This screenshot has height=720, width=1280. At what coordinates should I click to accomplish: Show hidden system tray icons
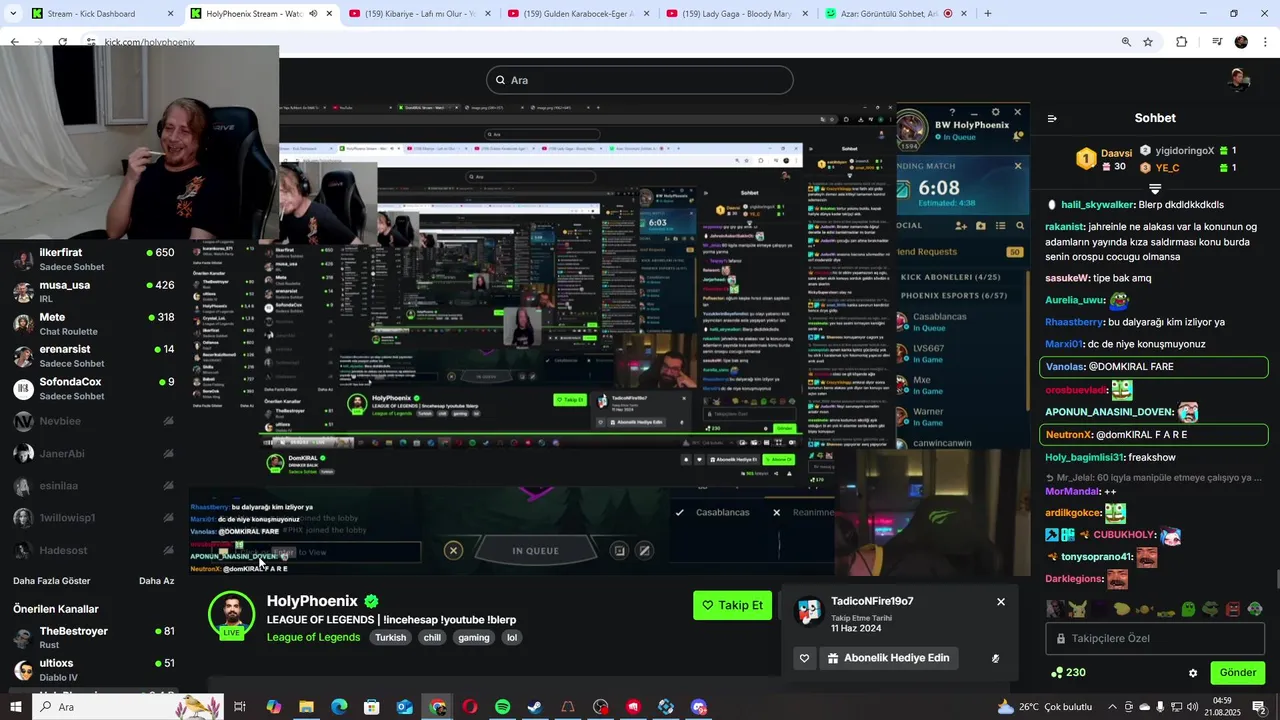[1111, 707]
